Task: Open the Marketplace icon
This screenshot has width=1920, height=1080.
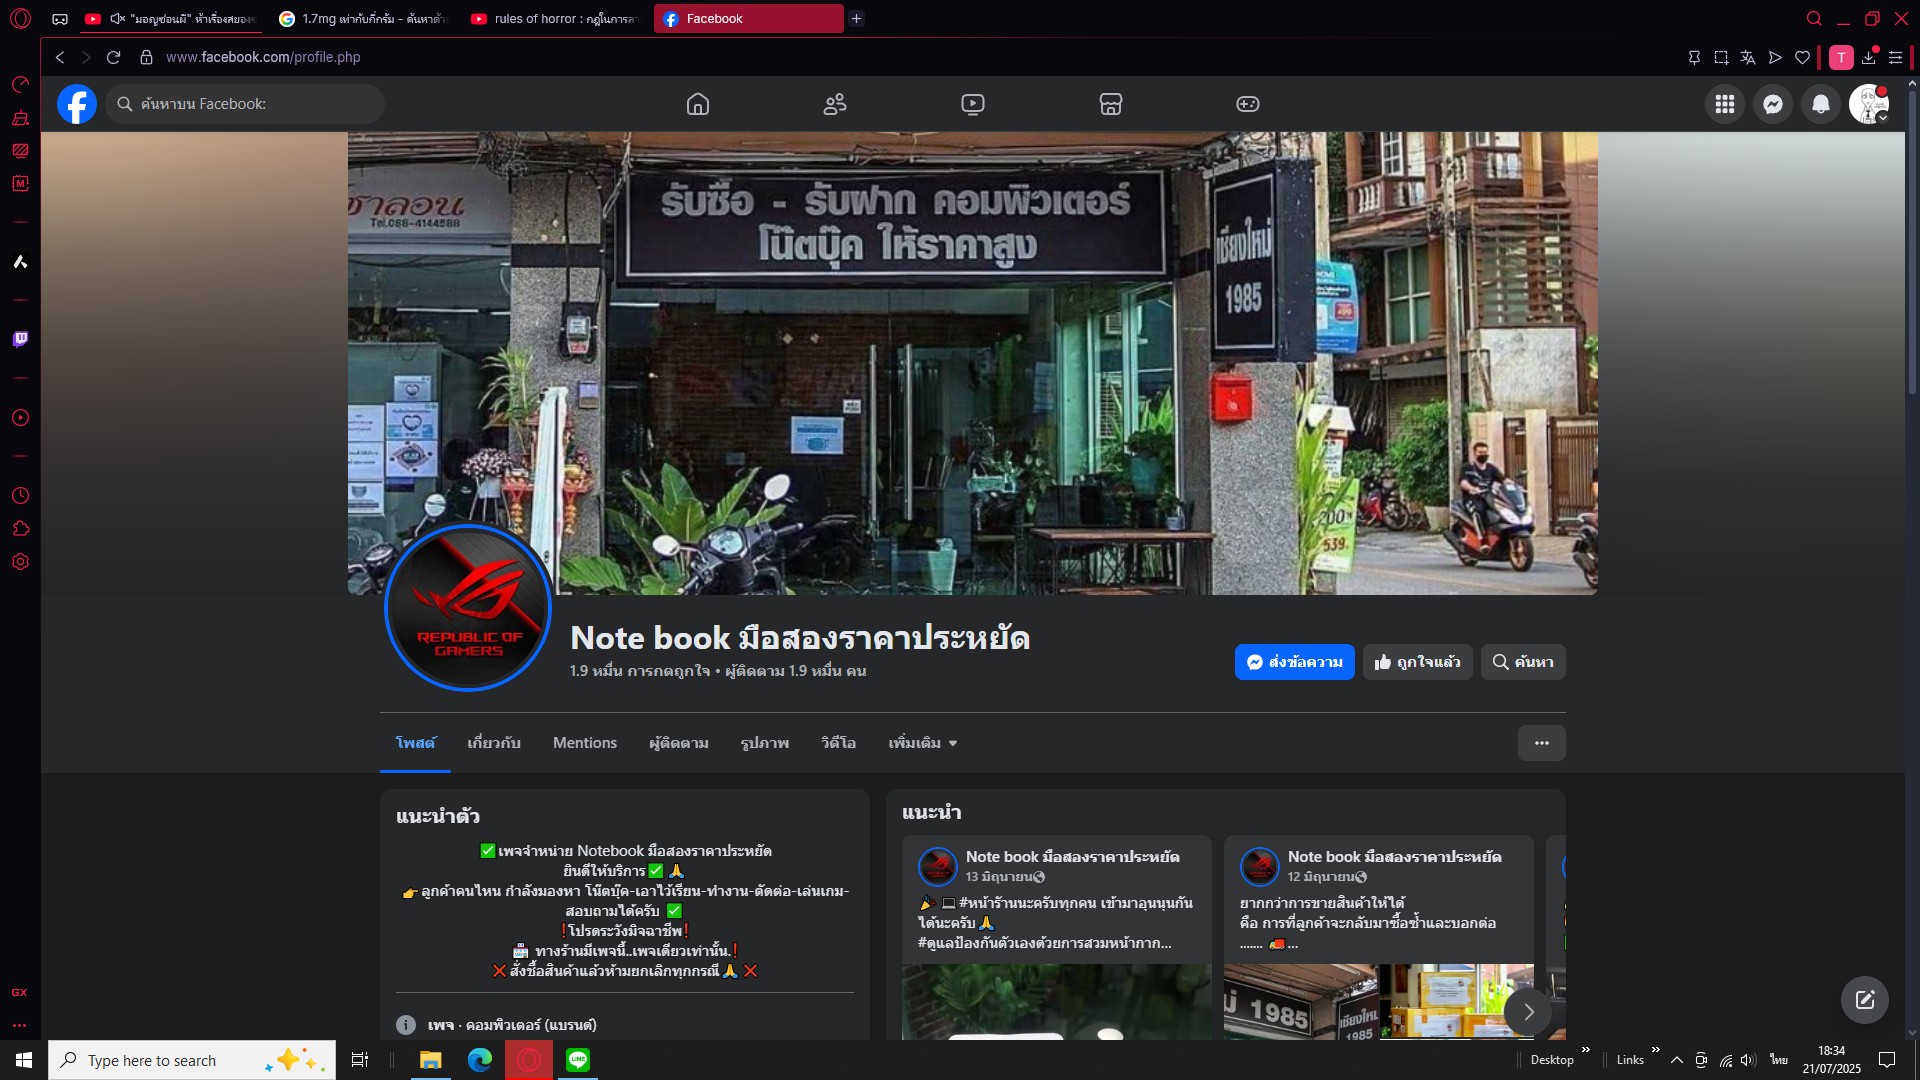Action: 1111,104
